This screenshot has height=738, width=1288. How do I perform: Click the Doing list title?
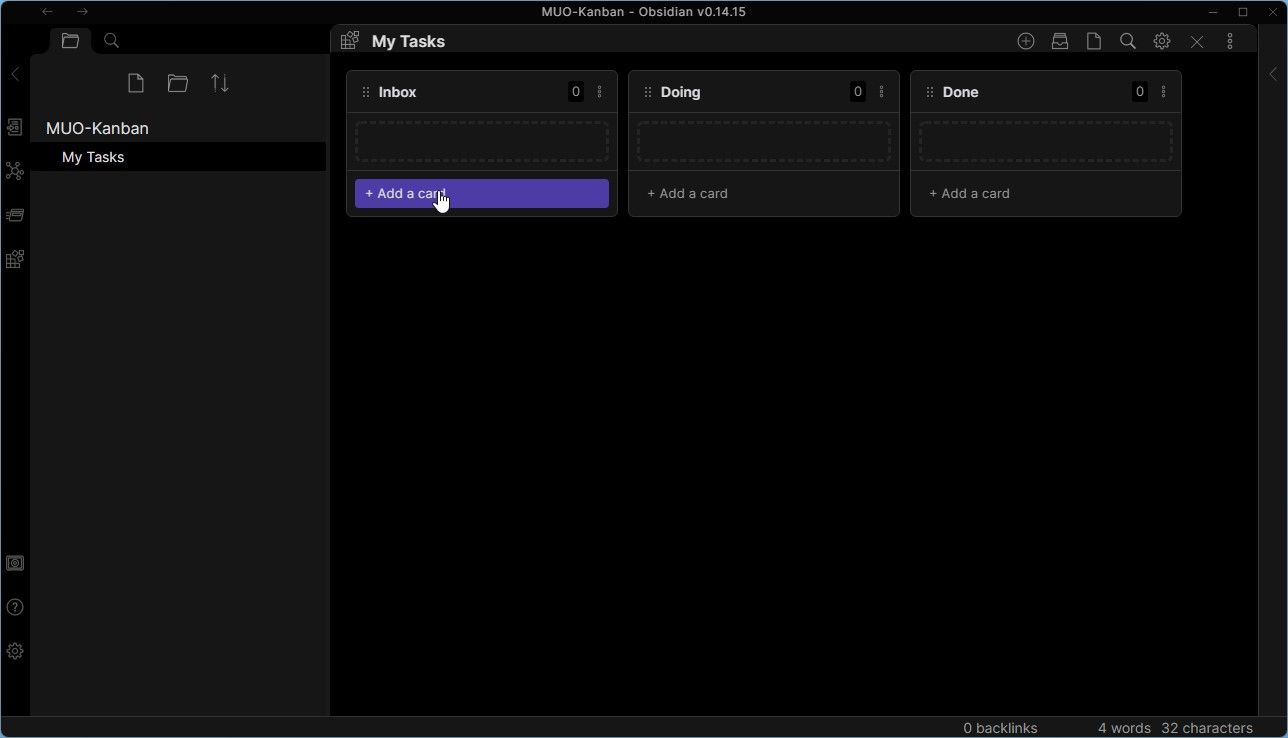pyautogui.click(x=680, y=92)
